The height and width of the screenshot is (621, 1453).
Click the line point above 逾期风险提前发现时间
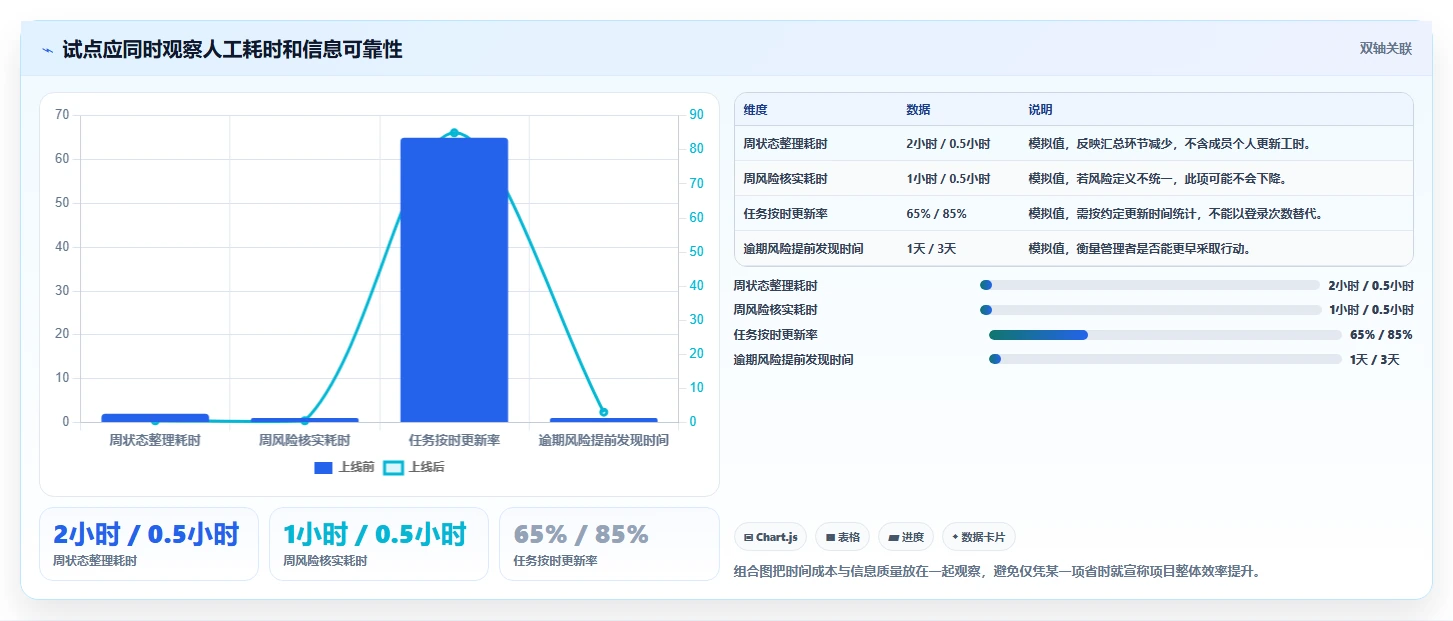pyautogui.click(x=603, y=412)
